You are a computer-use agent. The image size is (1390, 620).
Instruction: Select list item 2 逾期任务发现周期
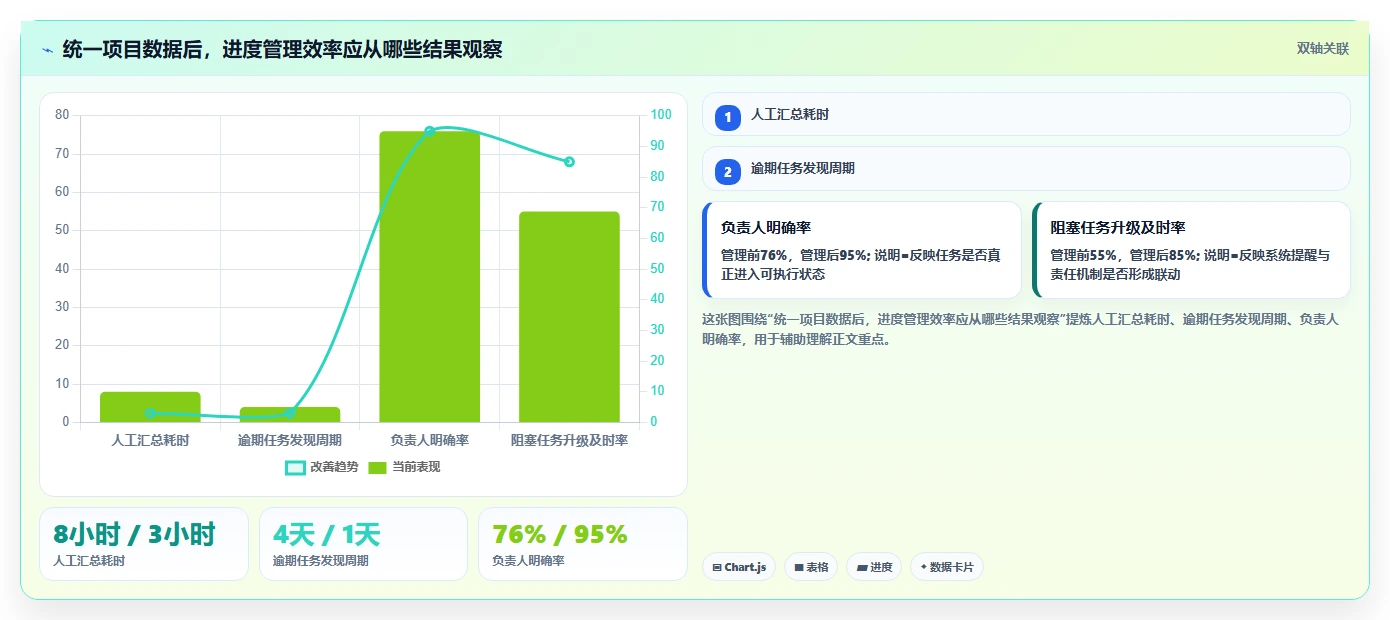1026,169
